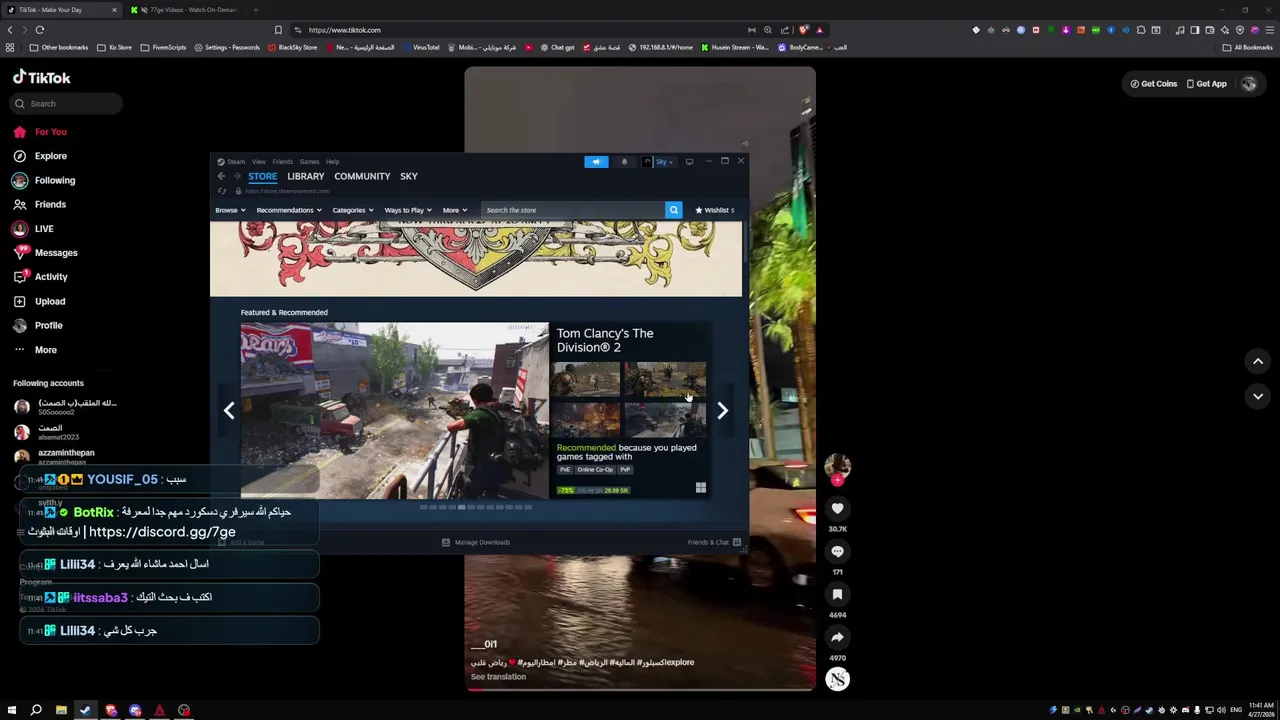Image resolution: width=1280 pixels, height=720 pixels.
Task: Open Manage Downloads in Steam
Action: pos(476,542)
